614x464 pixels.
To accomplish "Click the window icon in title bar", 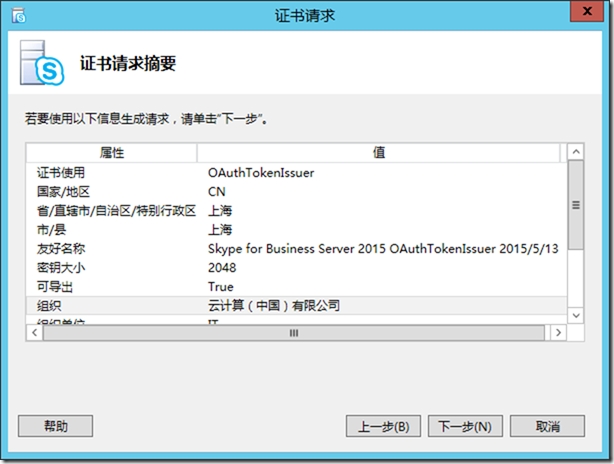I will [x=18, y=16].
